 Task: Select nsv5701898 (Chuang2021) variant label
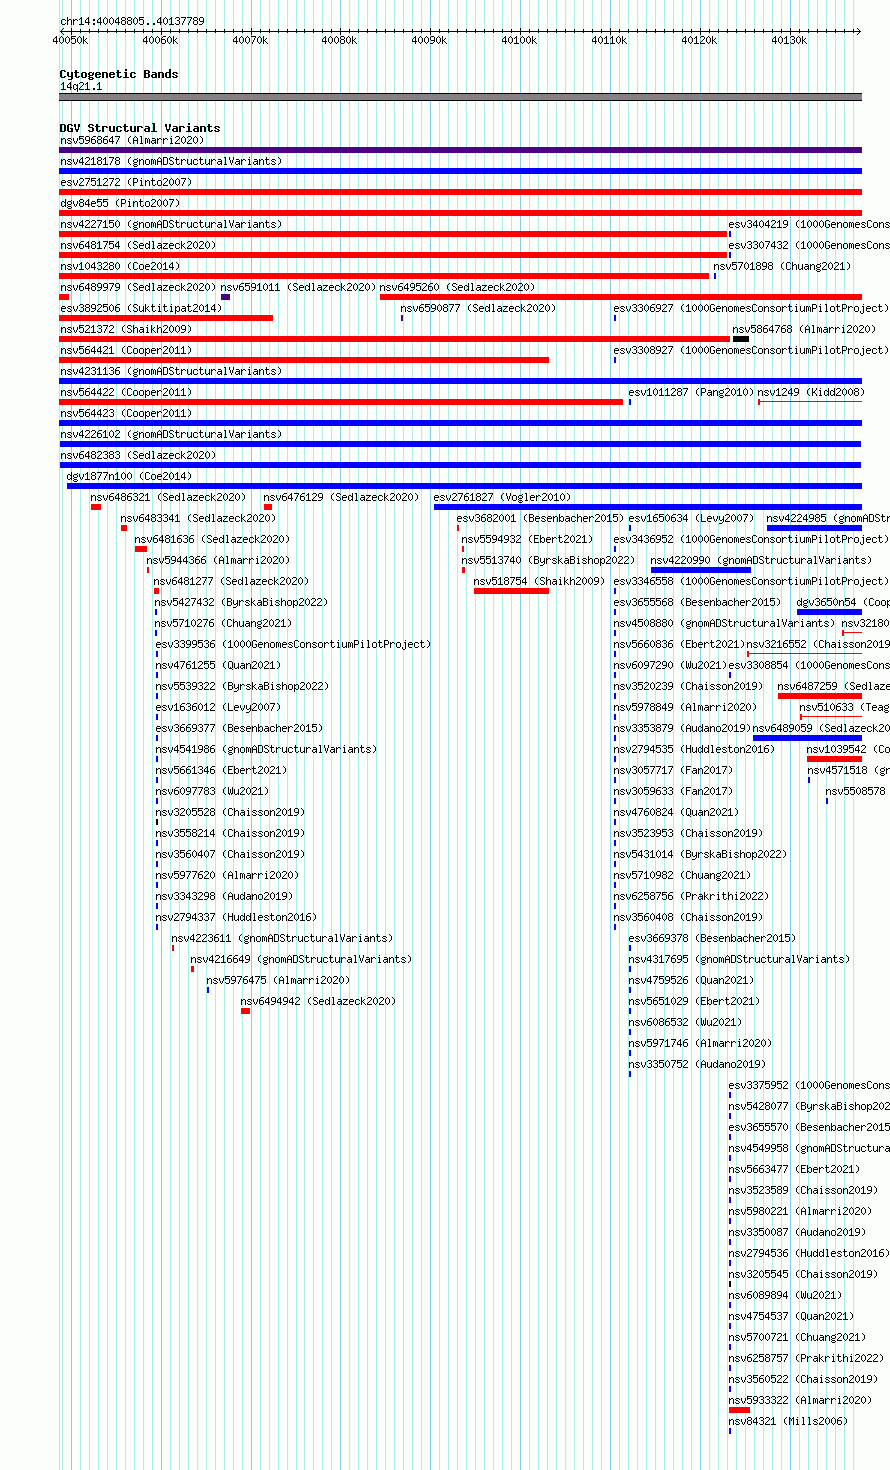[782, 266]
